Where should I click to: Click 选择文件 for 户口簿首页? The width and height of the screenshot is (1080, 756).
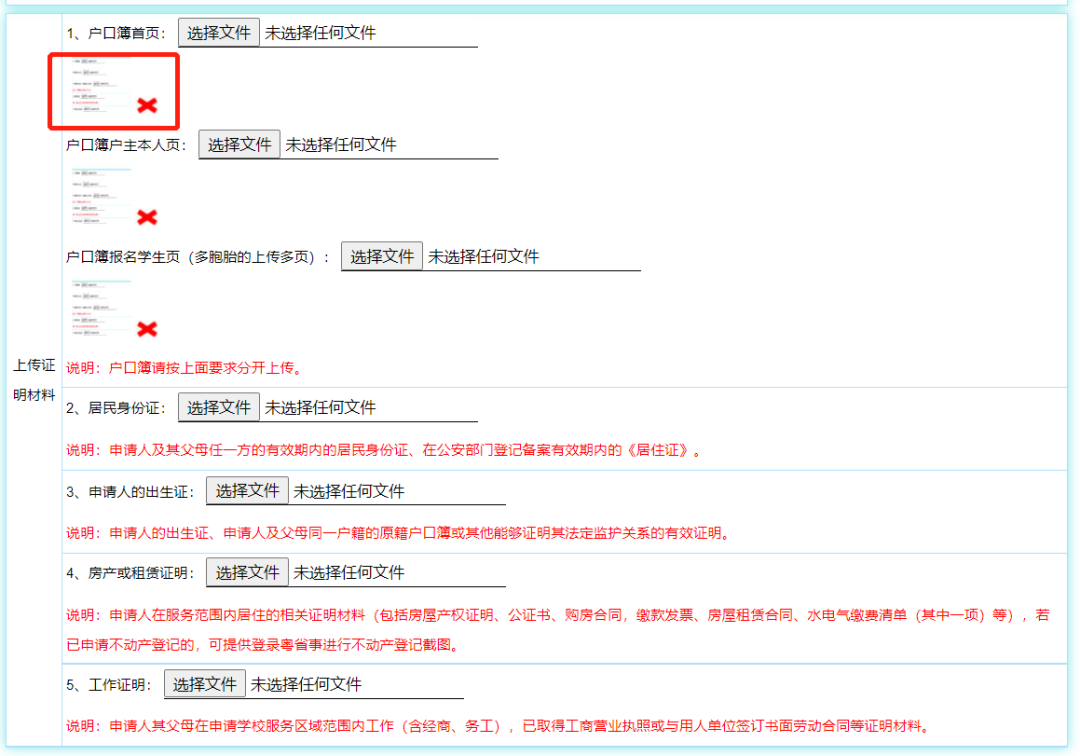pos(219,30)
